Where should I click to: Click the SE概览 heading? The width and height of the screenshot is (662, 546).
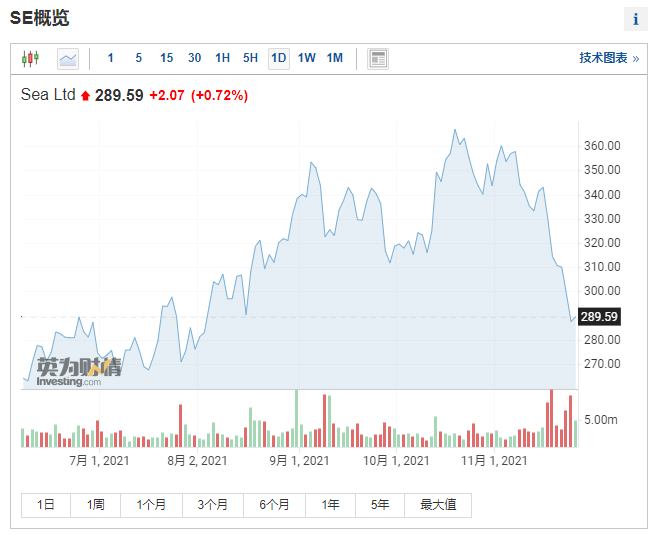click(x=39, y=18)
